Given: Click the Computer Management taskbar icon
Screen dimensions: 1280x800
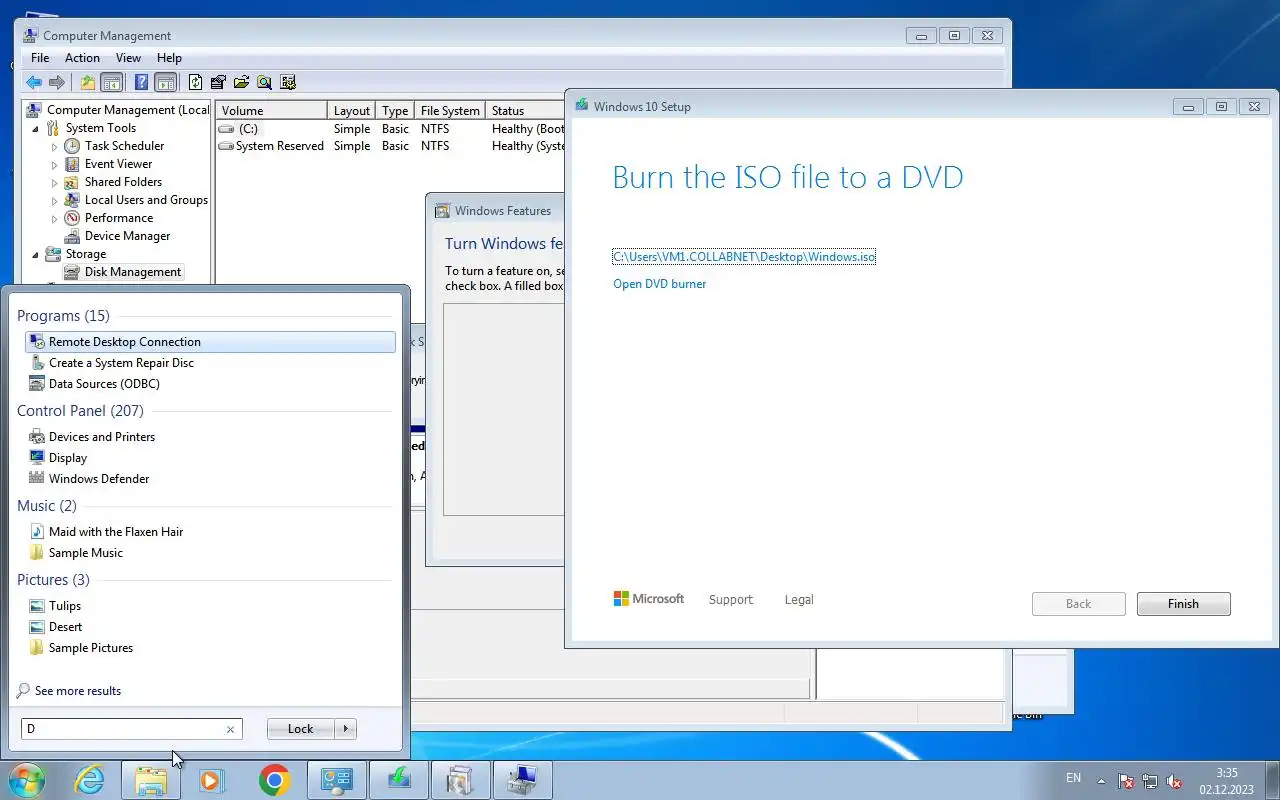Looking at the screenshot, I should coord(522,780).
